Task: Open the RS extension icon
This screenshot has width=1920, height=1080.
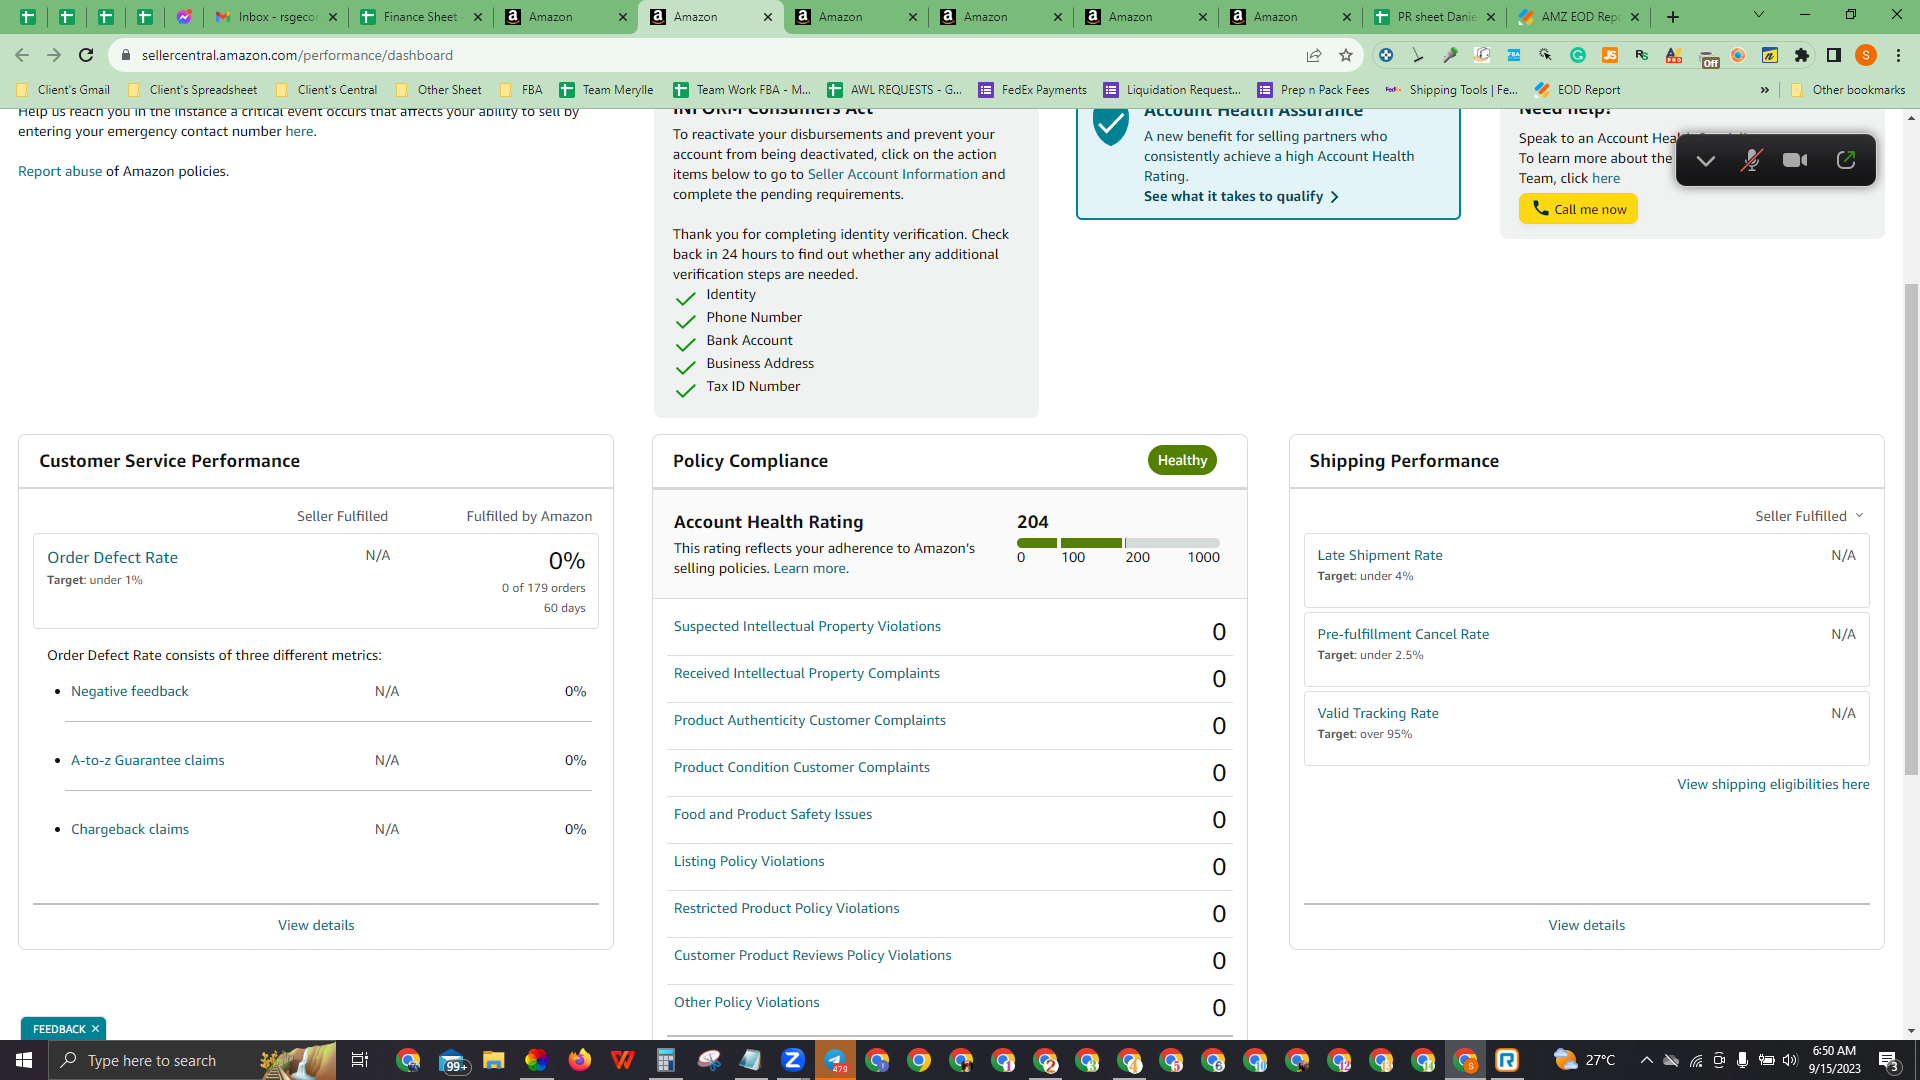Action: click(1642, 55)
